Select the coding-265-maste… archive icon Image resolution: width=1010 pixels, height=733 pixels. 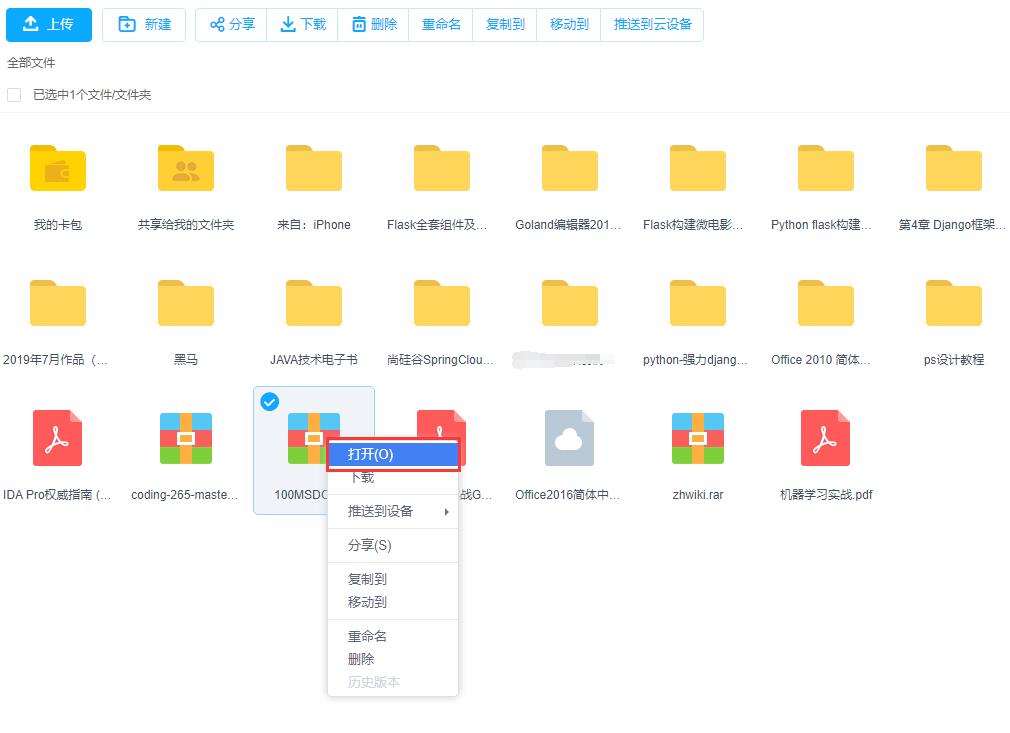[x=186, y=439]
